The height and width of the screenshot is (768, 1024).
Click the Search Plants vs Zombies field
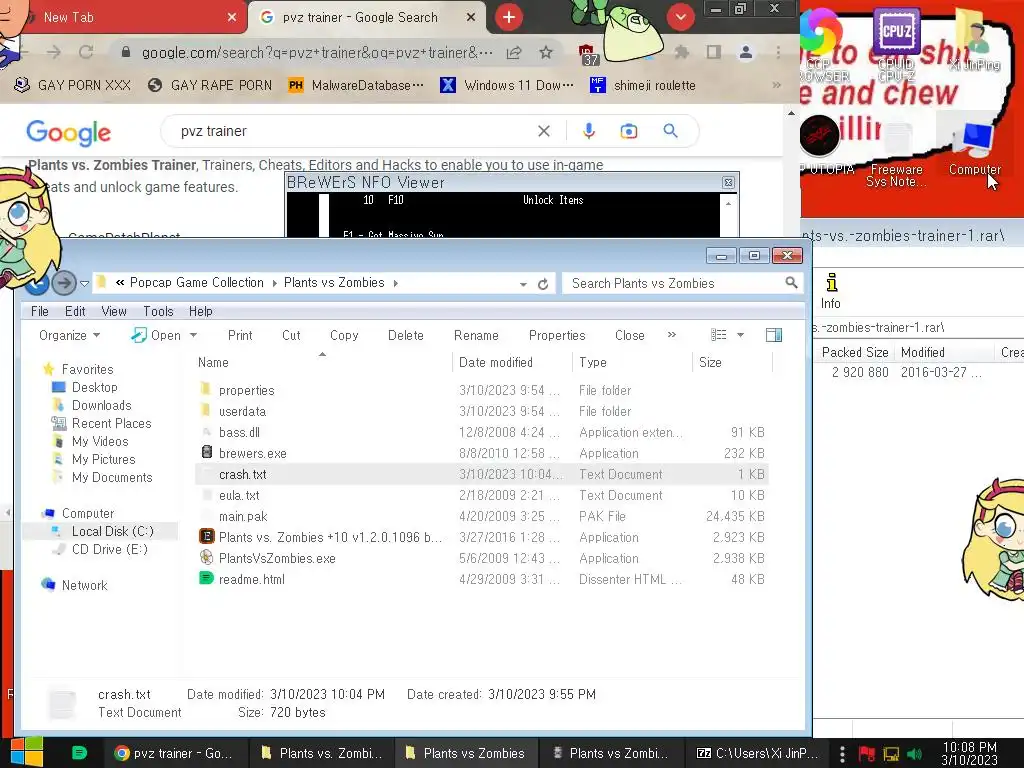point(682,283)
